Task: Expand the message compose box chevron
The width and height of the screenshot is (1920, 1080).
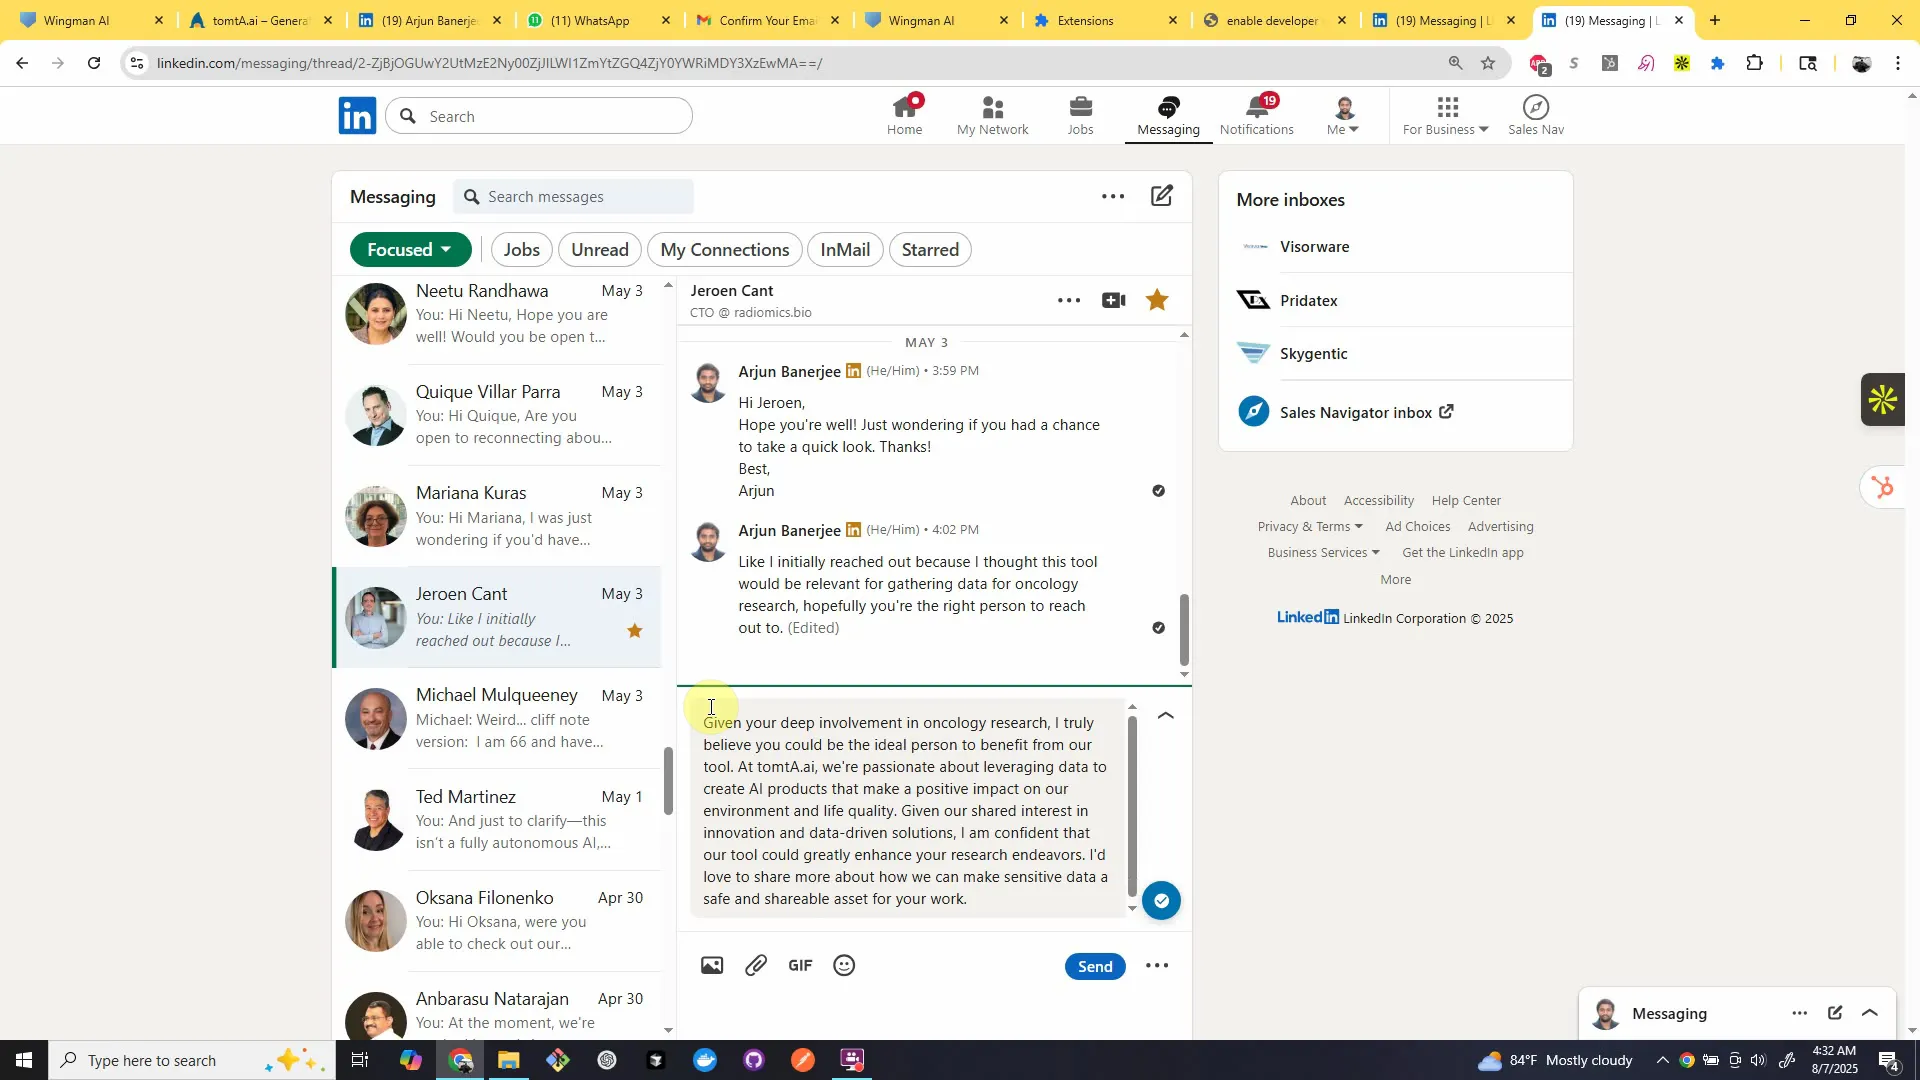Action: coord(1165,716)
